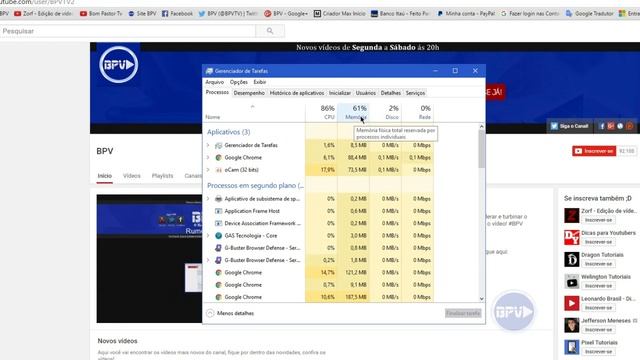The image size is (640, 360).
Task: Click the GAS Tecnologia - Core process icon
Action: pos(218,236)
